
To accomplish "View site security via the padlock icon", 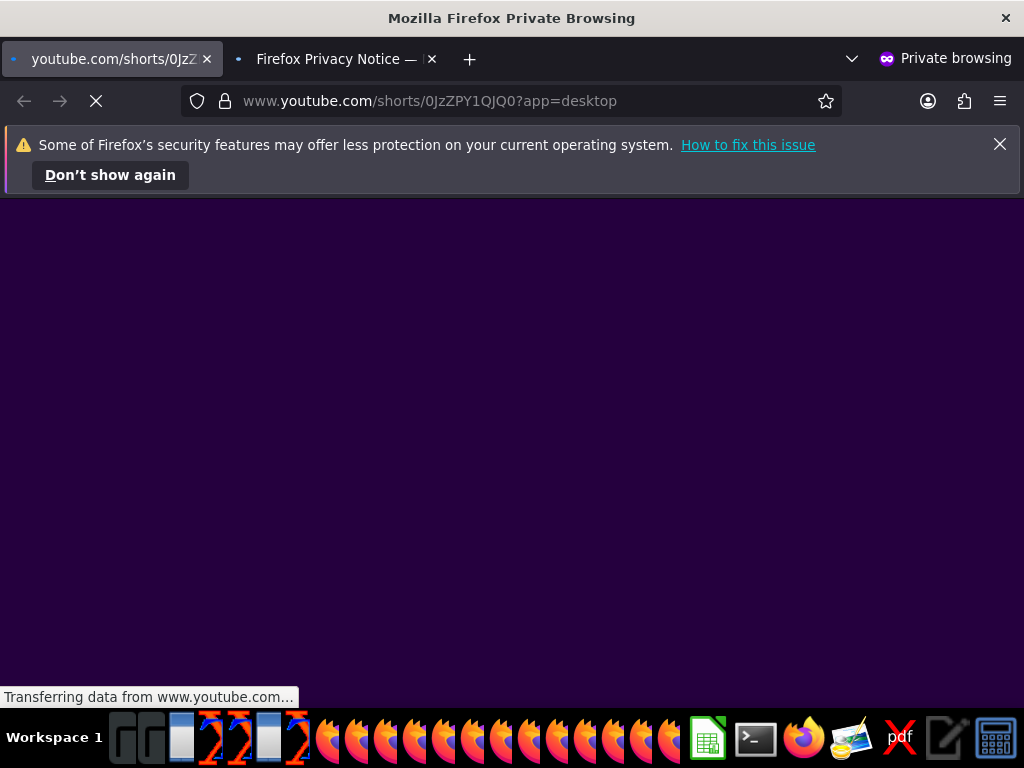I will tap(225, 101).
